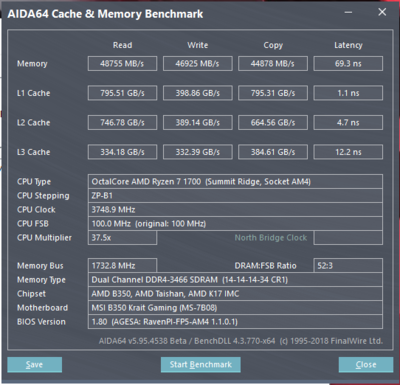Click the empty North Bridge Clock field
This screenshot has width=400, height=385.
pos(348,238)
